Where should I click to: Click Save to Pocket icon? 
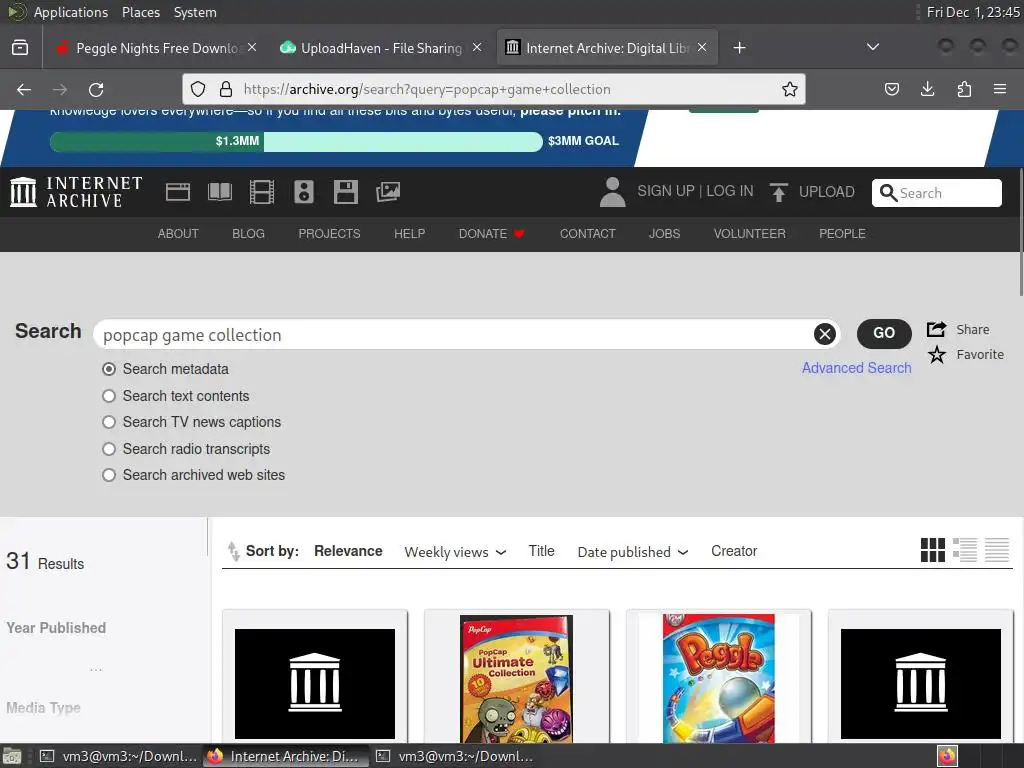tap(891, 89)
